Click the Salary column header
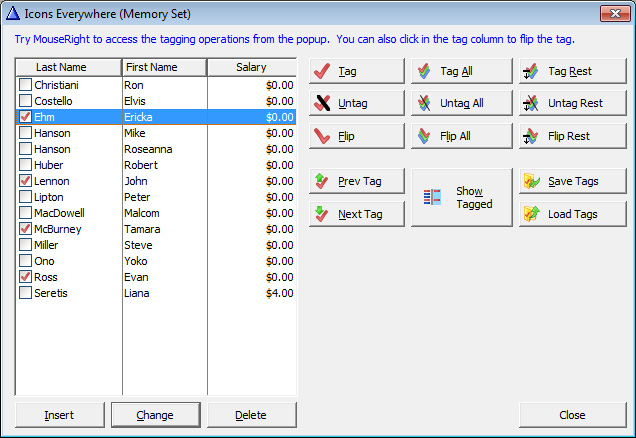Screen dimensions: 636x438 [x=251, y=67]
